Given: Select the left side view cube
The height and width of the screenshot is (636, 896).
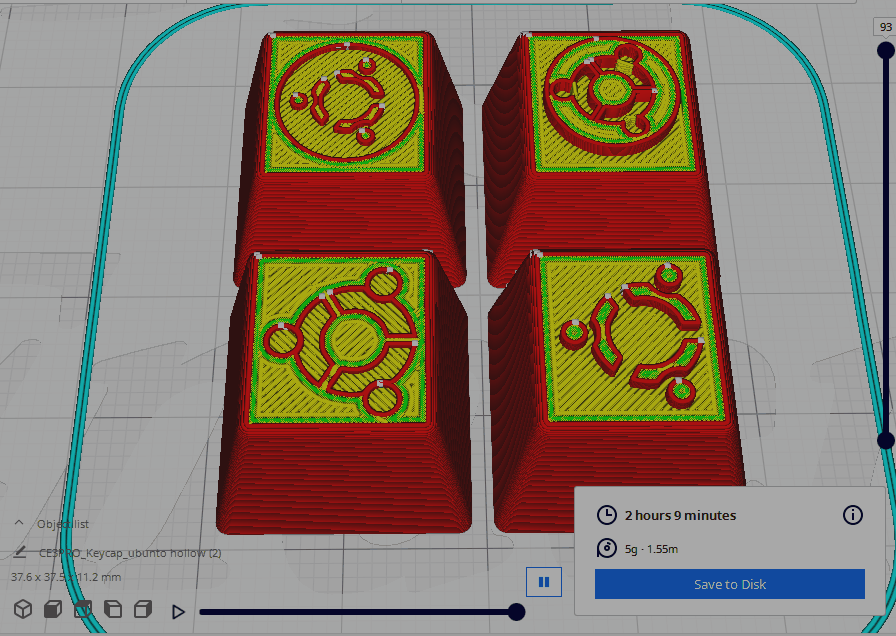Looking at the screenshot, I should (x=113, y=609).
